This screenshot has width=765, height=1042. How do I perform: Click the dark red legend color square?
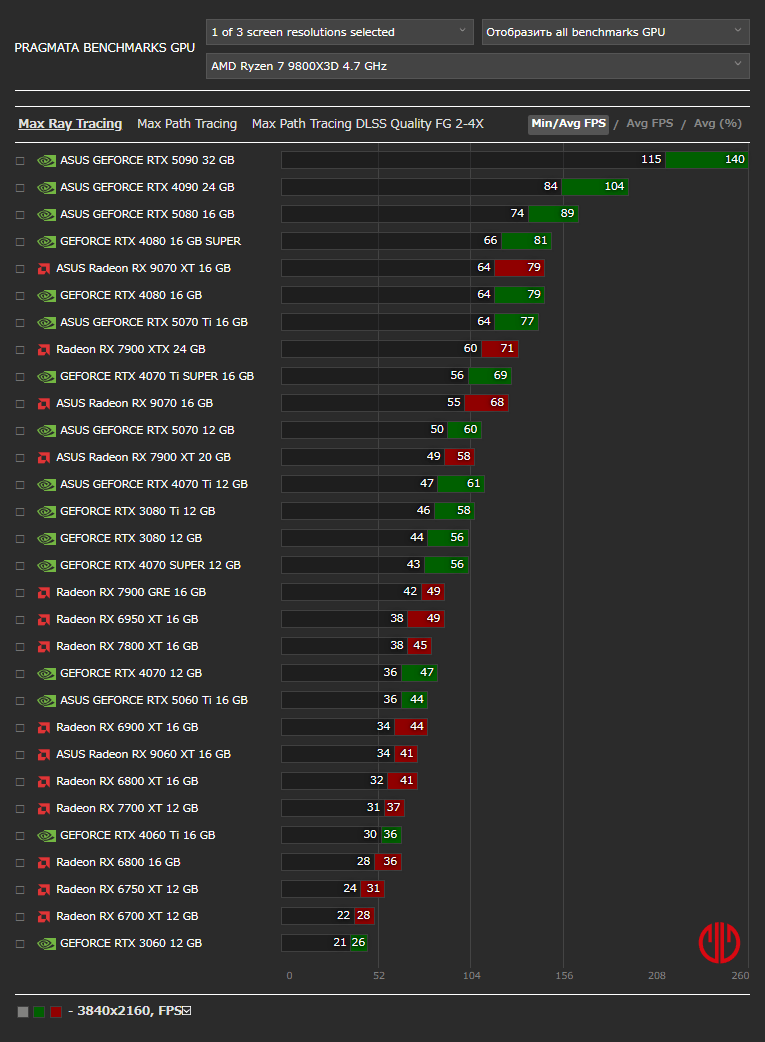(x=56, y=1012)
